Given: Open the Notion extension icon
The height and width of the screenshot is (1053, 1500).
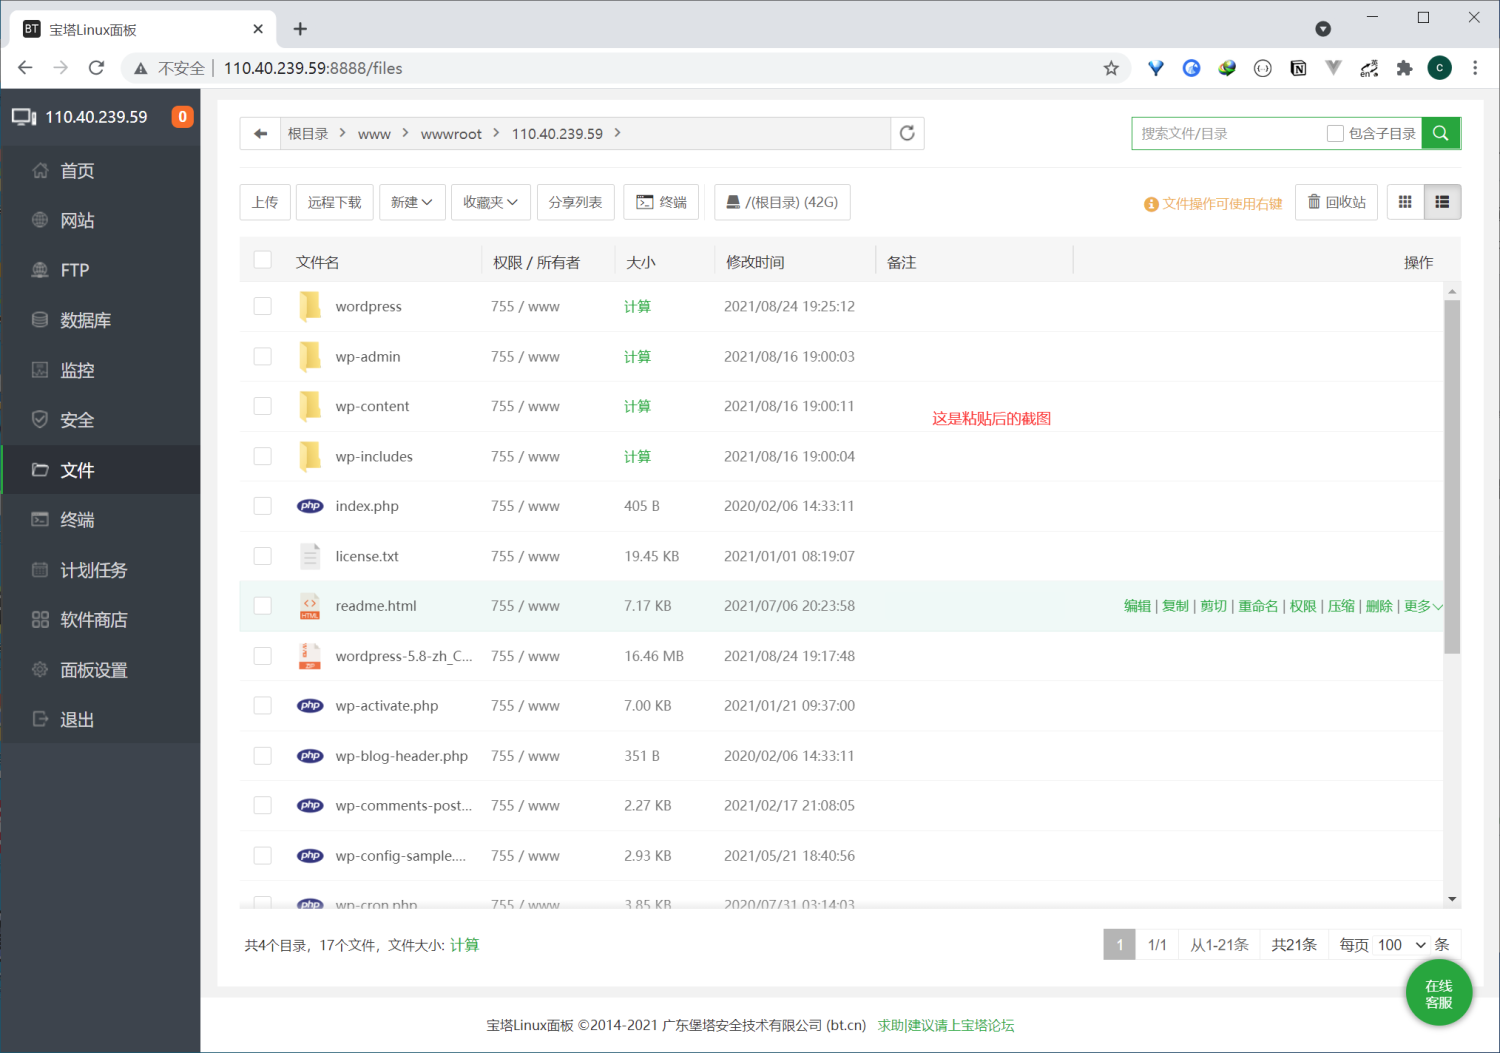Looking at the screenshot, I should click(1298, 68).
